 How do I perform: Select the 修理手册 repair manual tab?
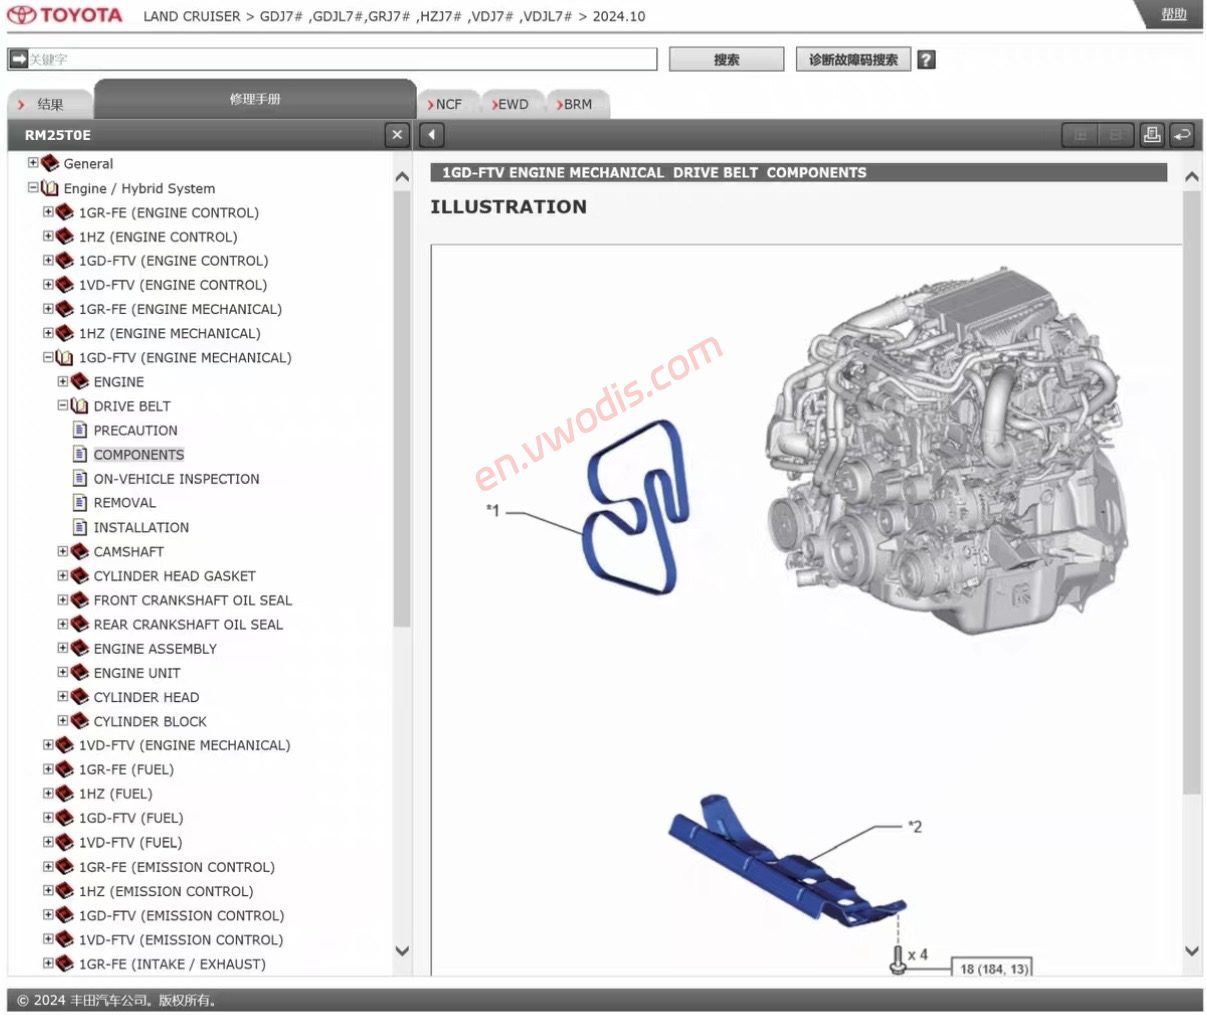pyautogui.click(x=255, y=99)
